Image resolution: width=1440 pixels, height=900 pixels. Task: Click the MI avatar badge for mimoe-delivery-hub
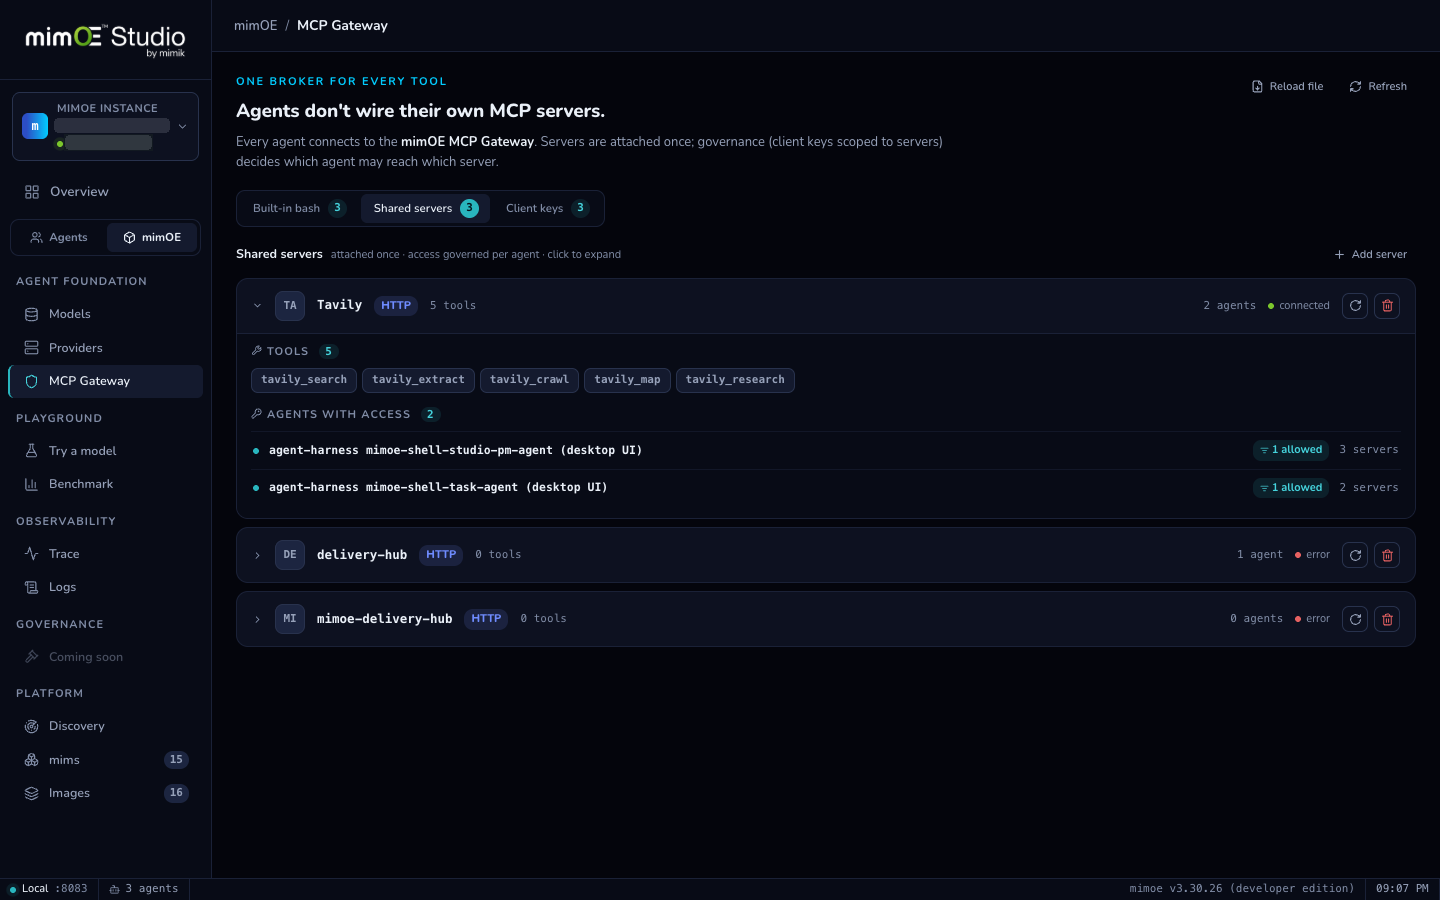coord(290,619)
